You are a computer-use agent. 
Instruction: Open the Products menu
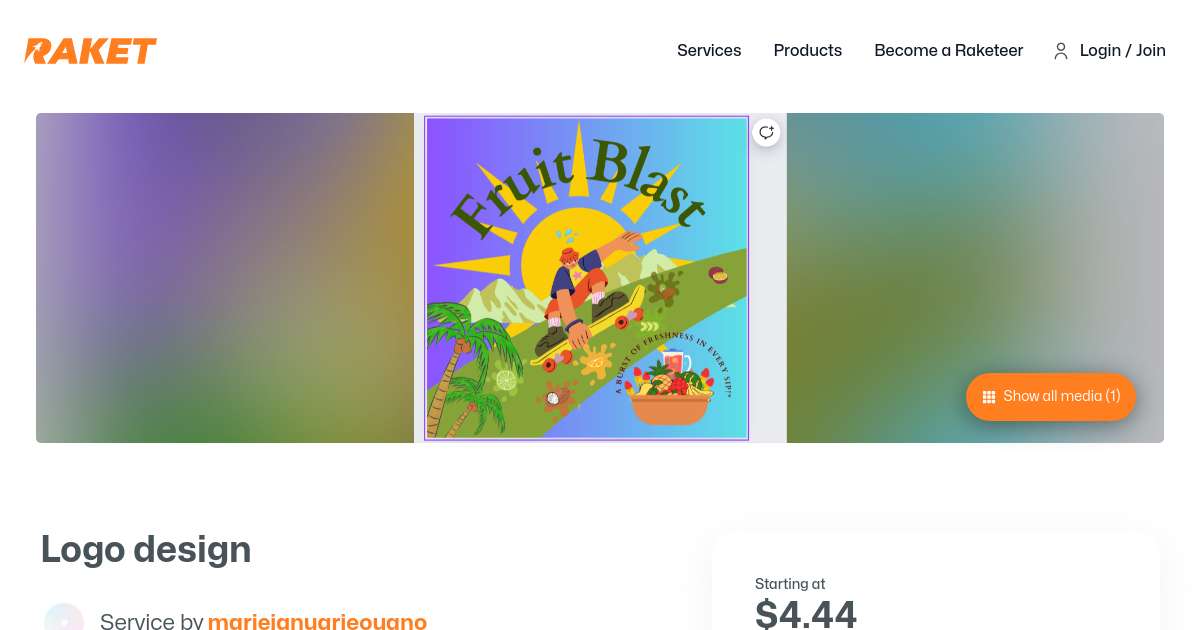click(x=808, y=50)
